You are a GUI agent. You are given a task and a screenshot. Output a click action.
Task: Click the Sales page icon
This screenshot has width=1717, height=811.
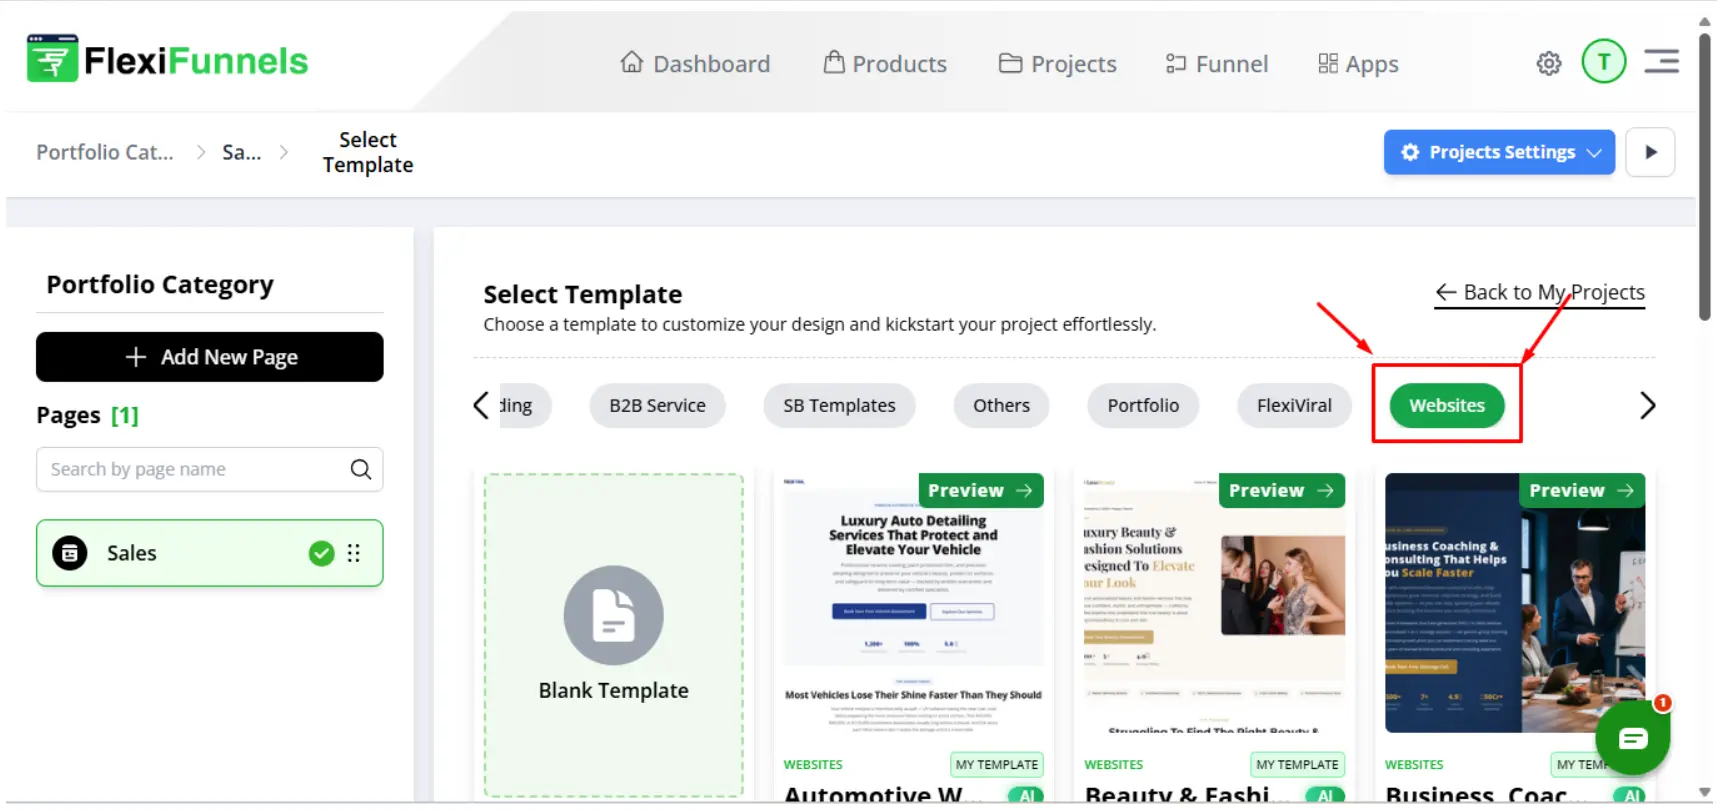pyautogui.click(x=70, y=553)
